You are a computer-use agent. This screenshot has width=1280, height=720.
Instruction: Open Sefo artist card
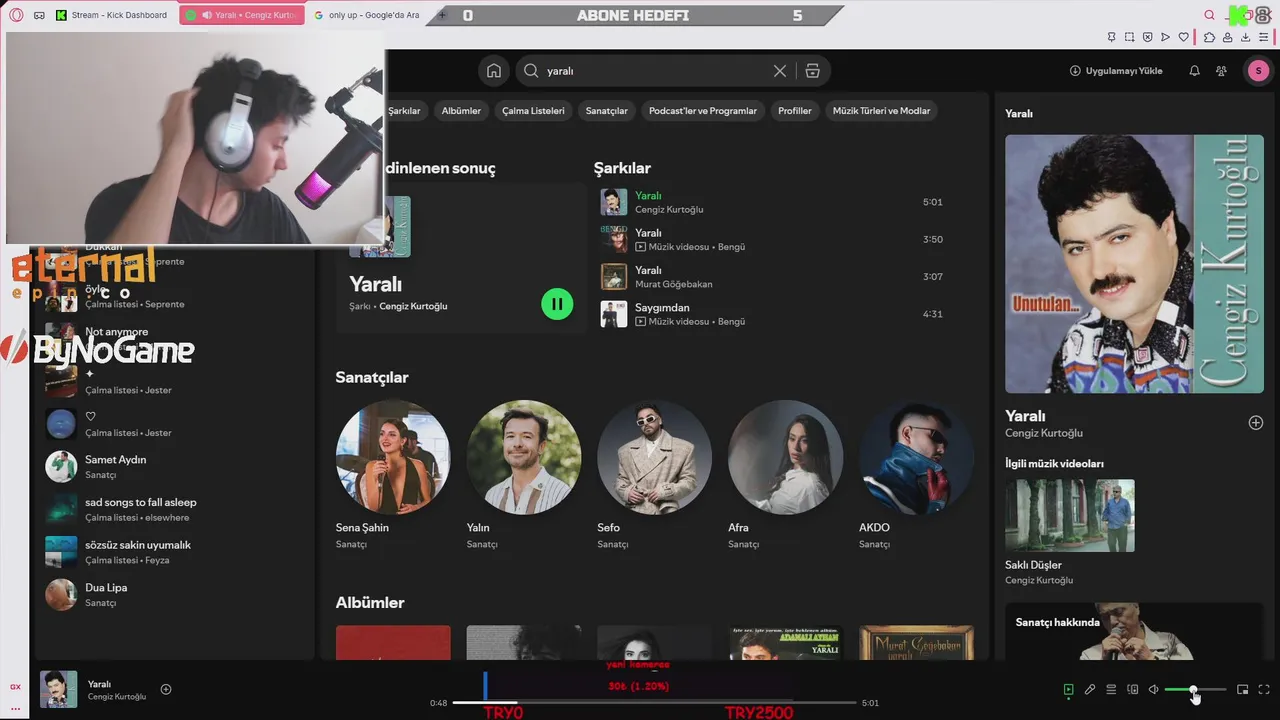pyautogui.click(x=654, y=476)
